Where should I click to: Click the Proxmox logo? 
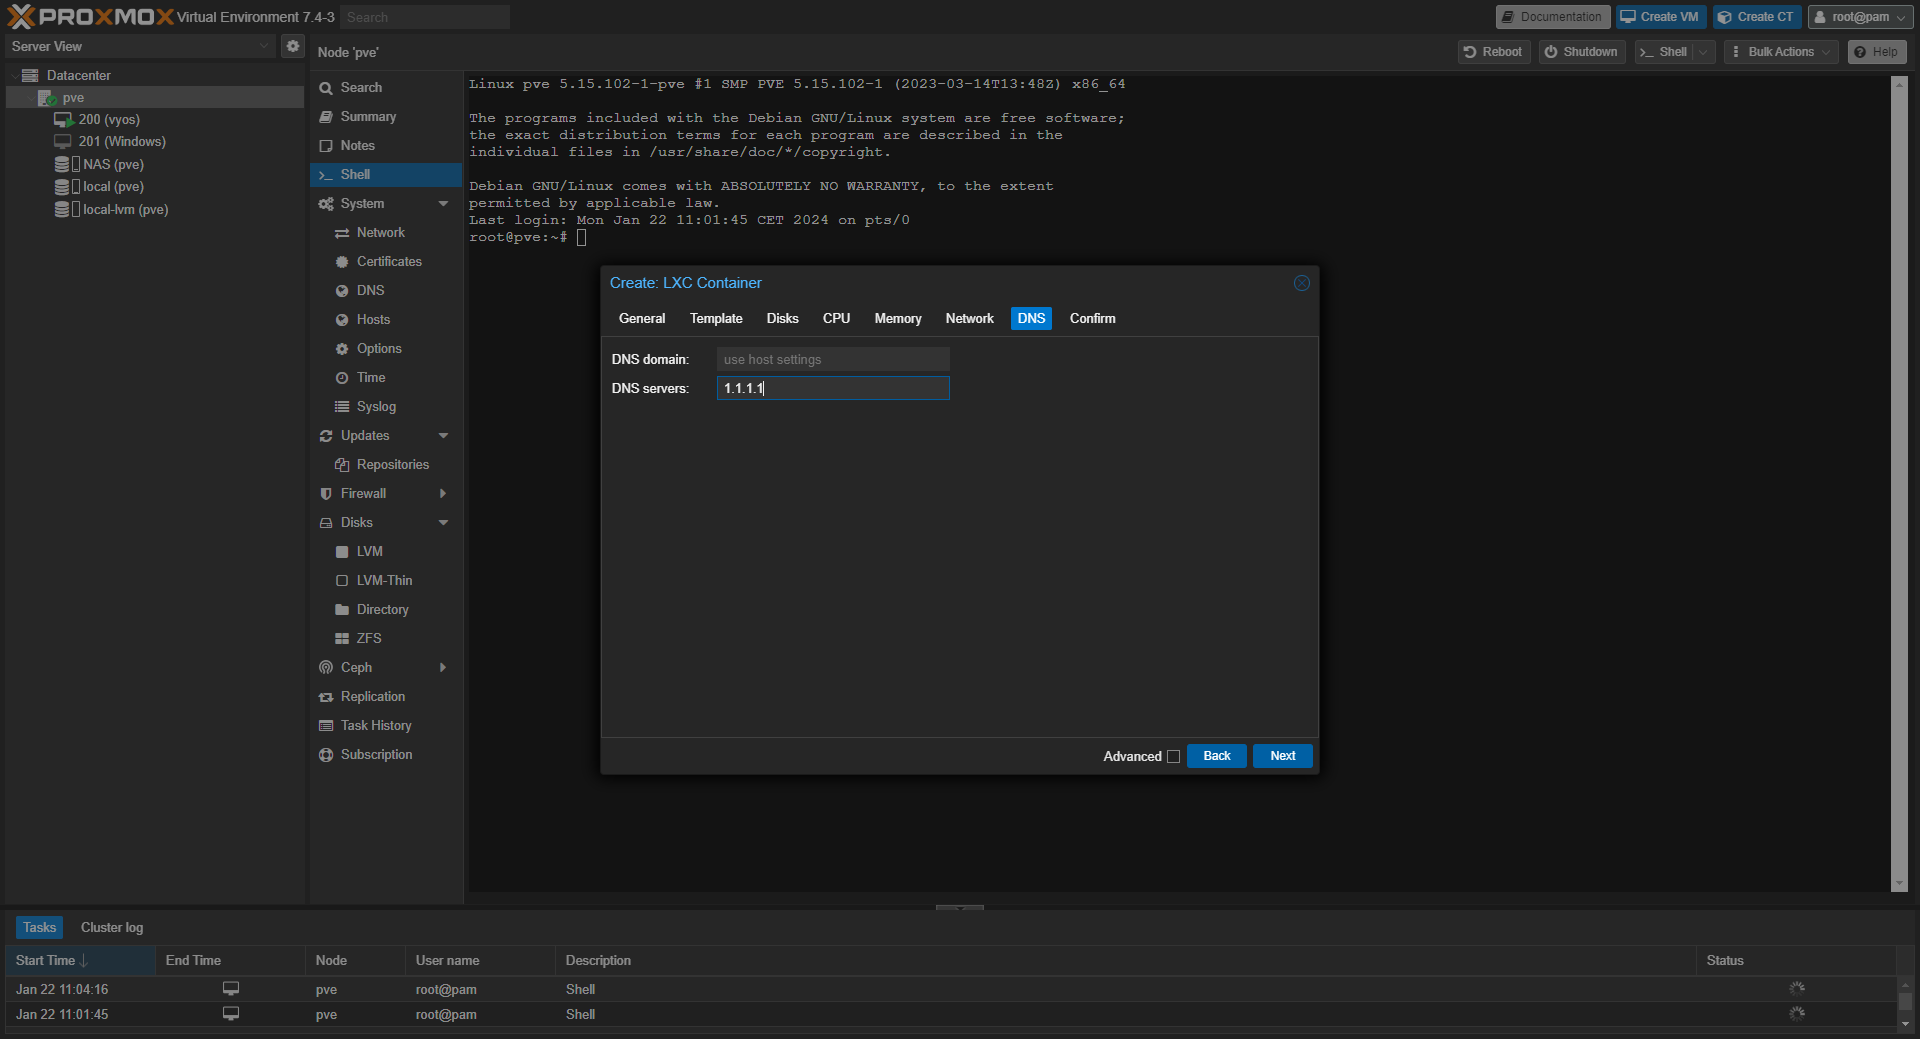(90, 17)
